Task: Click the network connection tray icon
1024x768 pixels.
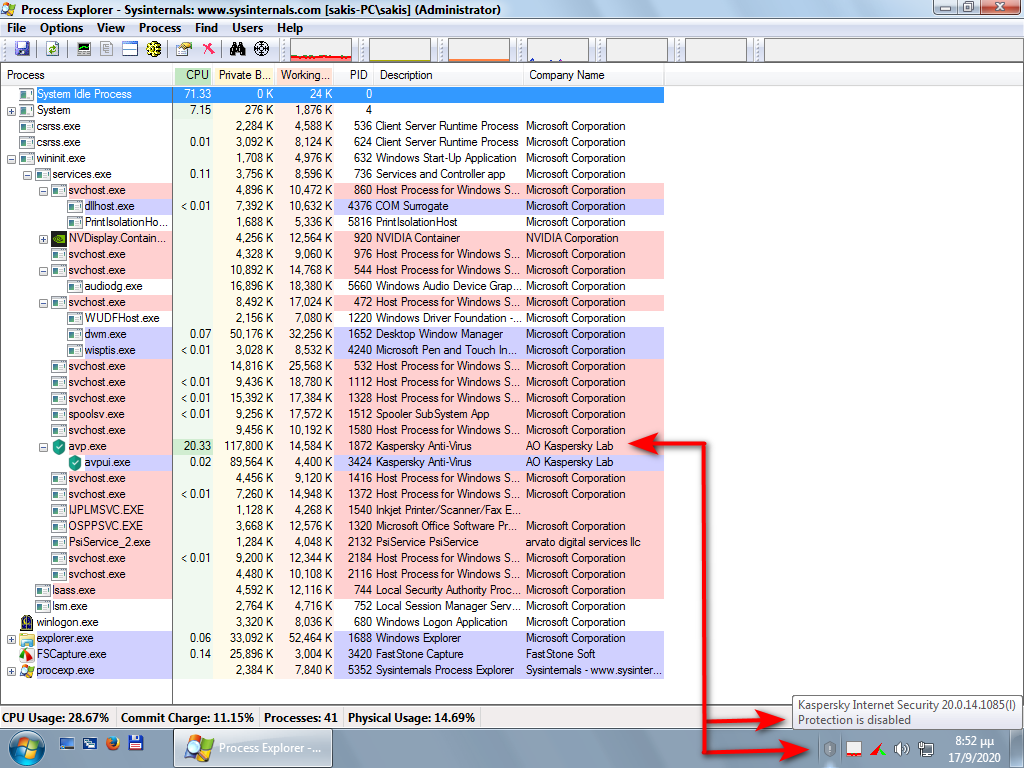Action: (925, 748)
